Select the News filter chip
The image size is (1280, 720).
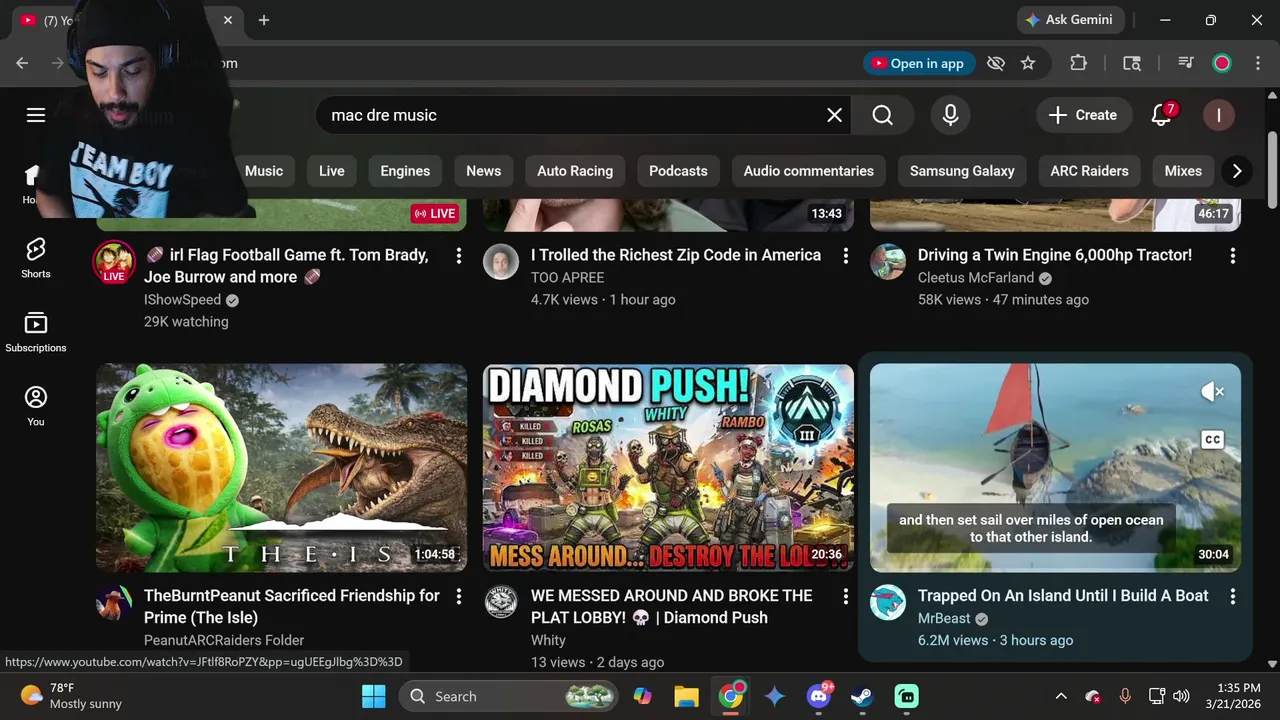(484, 171)
